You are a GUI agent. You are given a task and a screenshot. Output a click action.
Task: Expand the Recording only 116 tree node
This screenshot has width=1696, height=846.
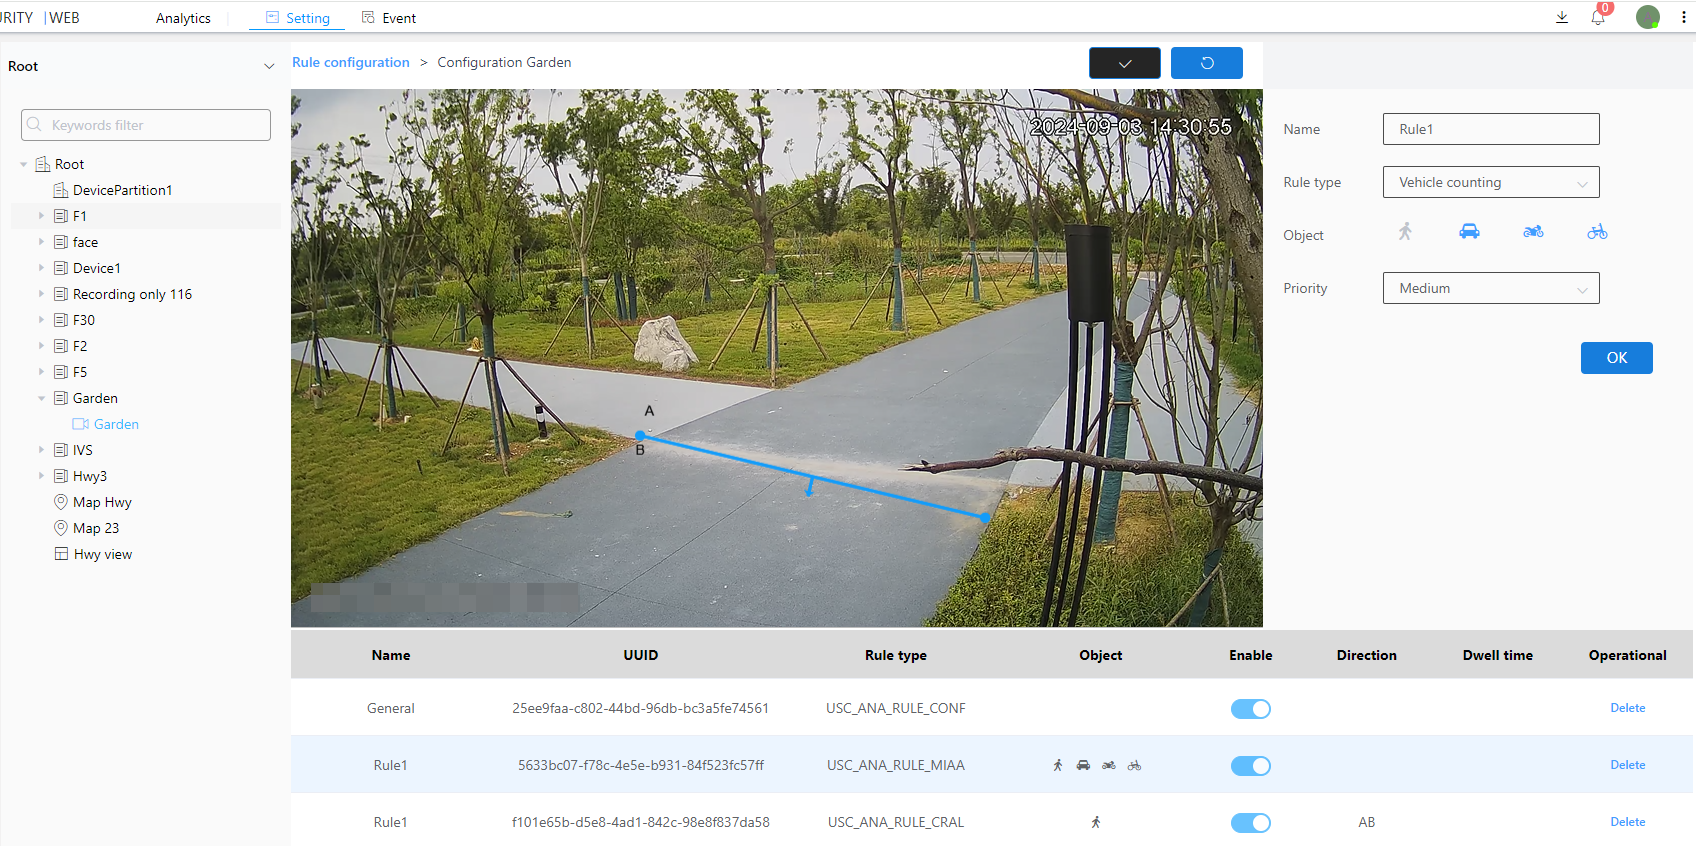[41, 294]
